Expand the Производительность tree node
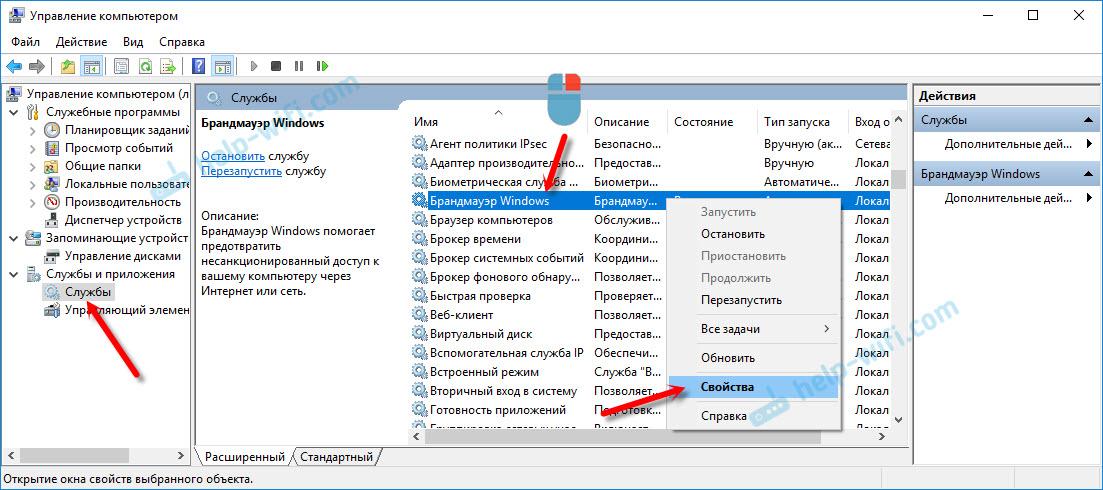1103x490 pixels. point(32,202)
